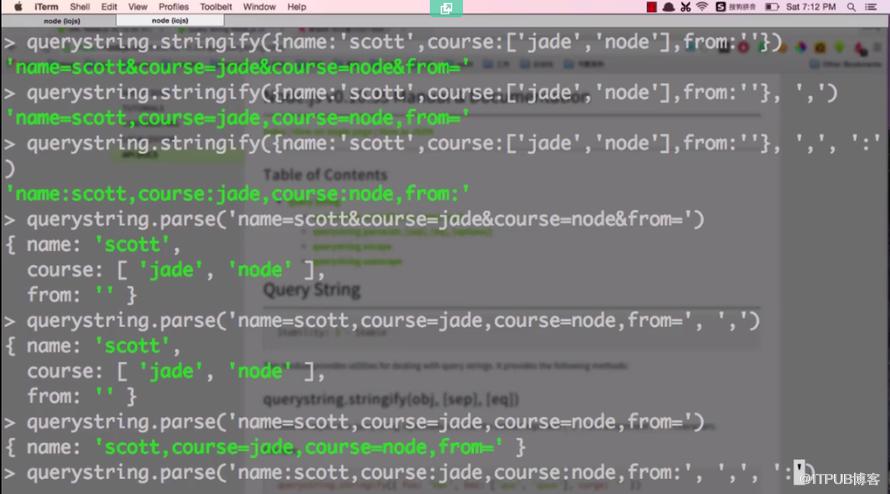Screen dimensions: 890x494
Task: Open the Window menu
Action: [x=259, y=7]
